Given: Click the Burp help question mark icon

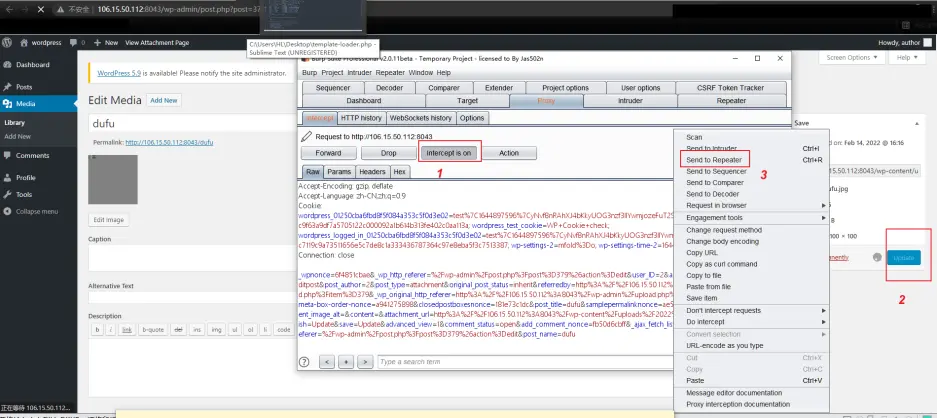Looking at the screenshot, I should point(304,362).
